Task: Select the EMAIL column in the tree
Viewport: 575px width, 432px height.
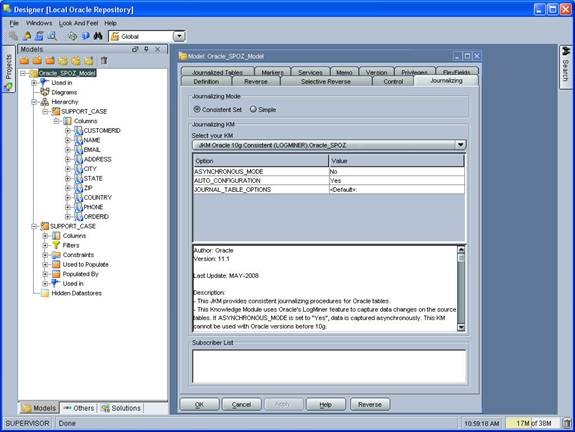Action: click(92, 150)
